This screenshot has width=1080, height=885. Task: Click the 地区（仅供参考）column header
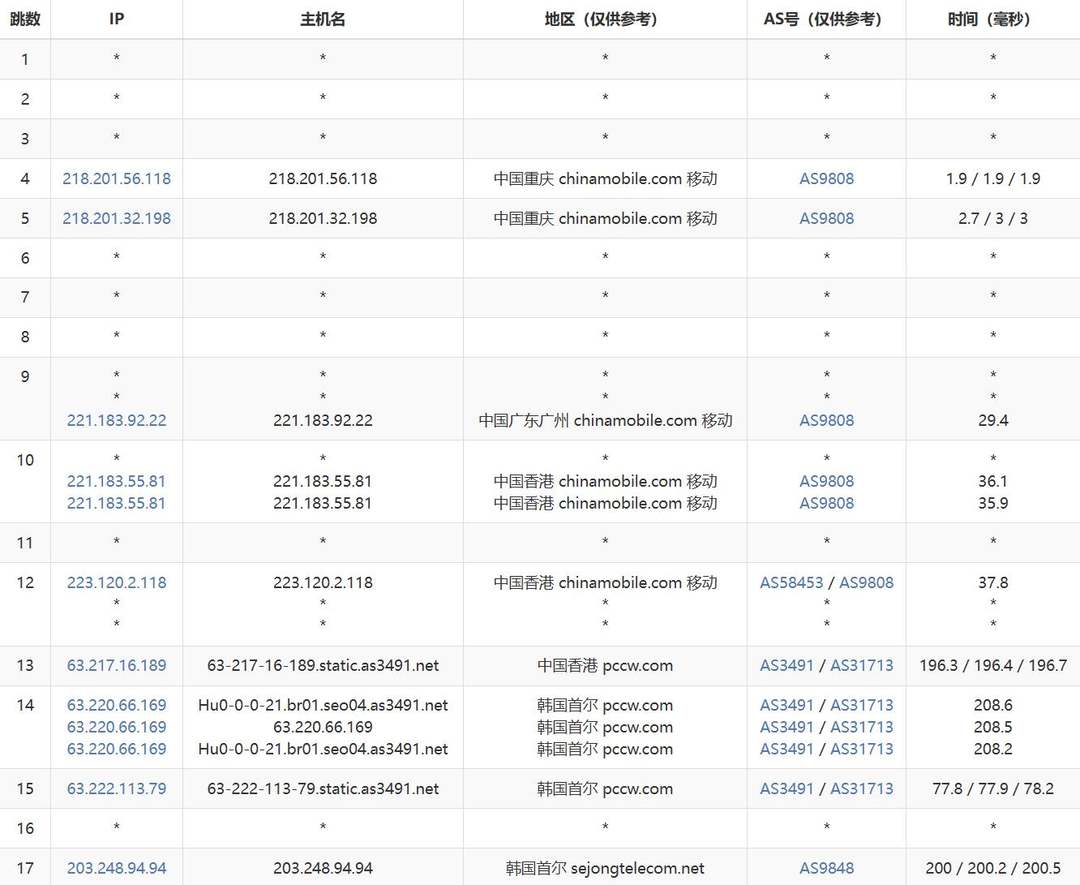605,19
